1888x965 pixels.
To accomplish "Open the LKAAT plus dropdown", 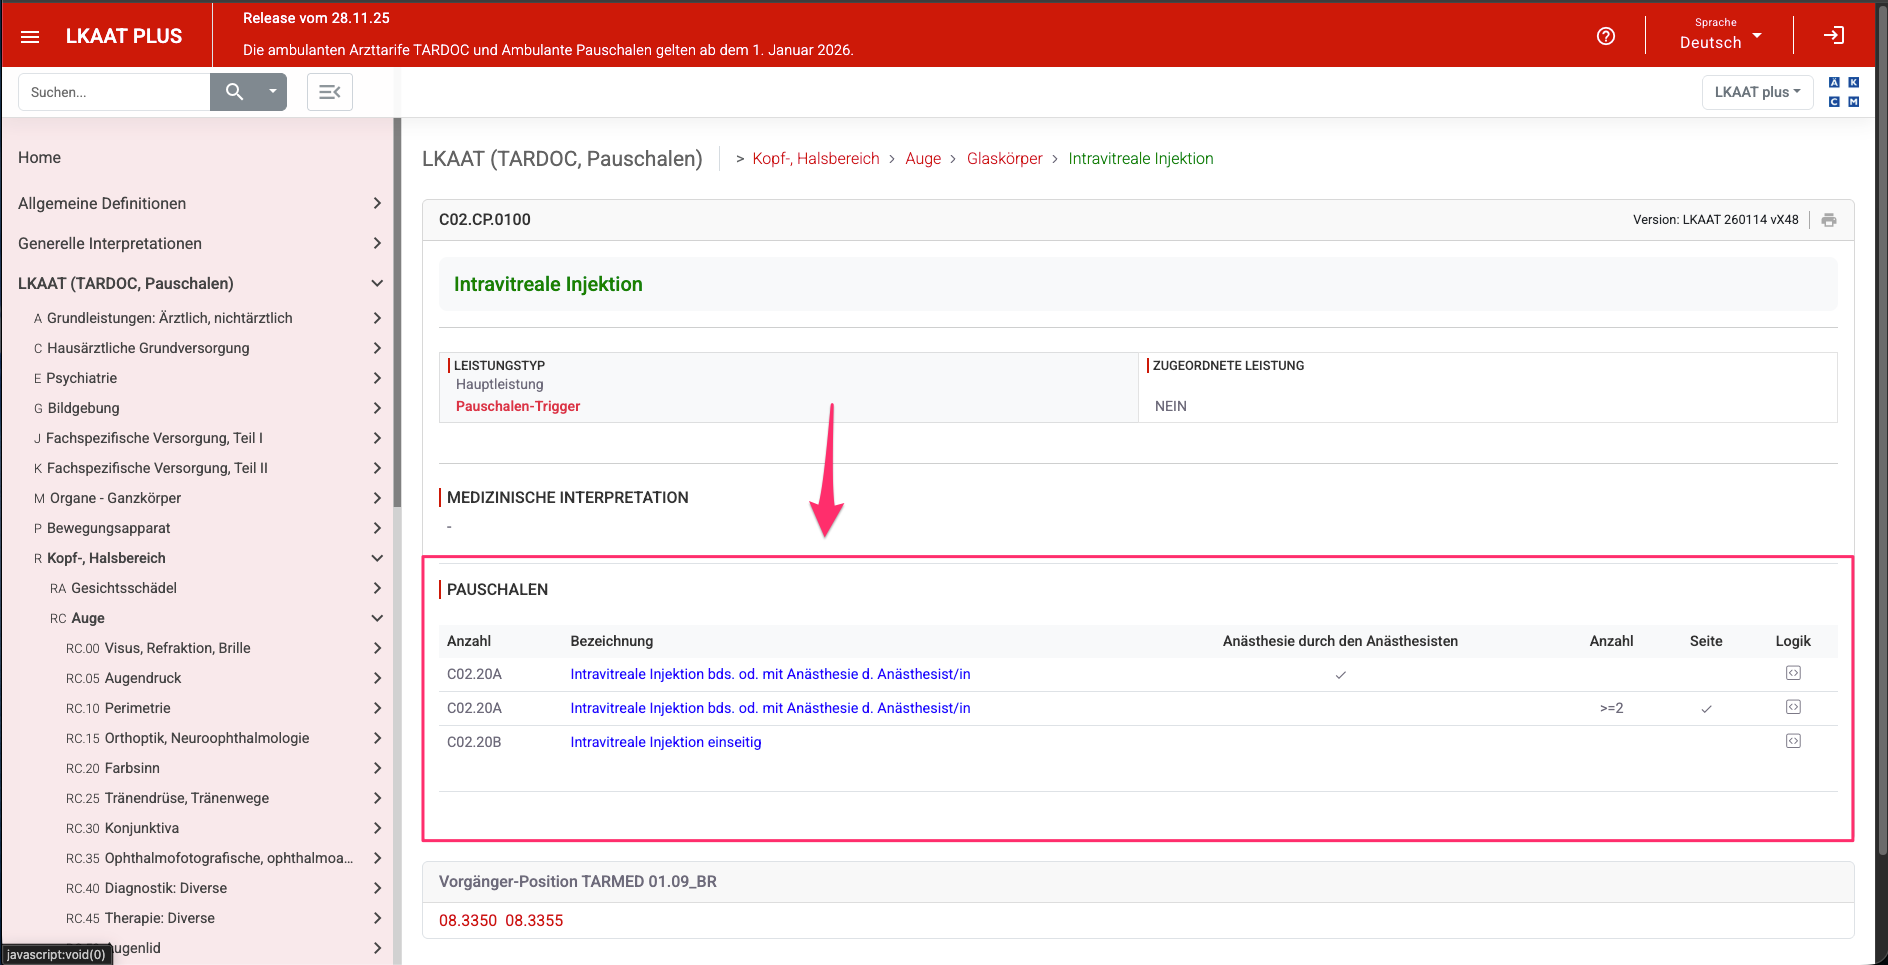I will (1756, 92).
